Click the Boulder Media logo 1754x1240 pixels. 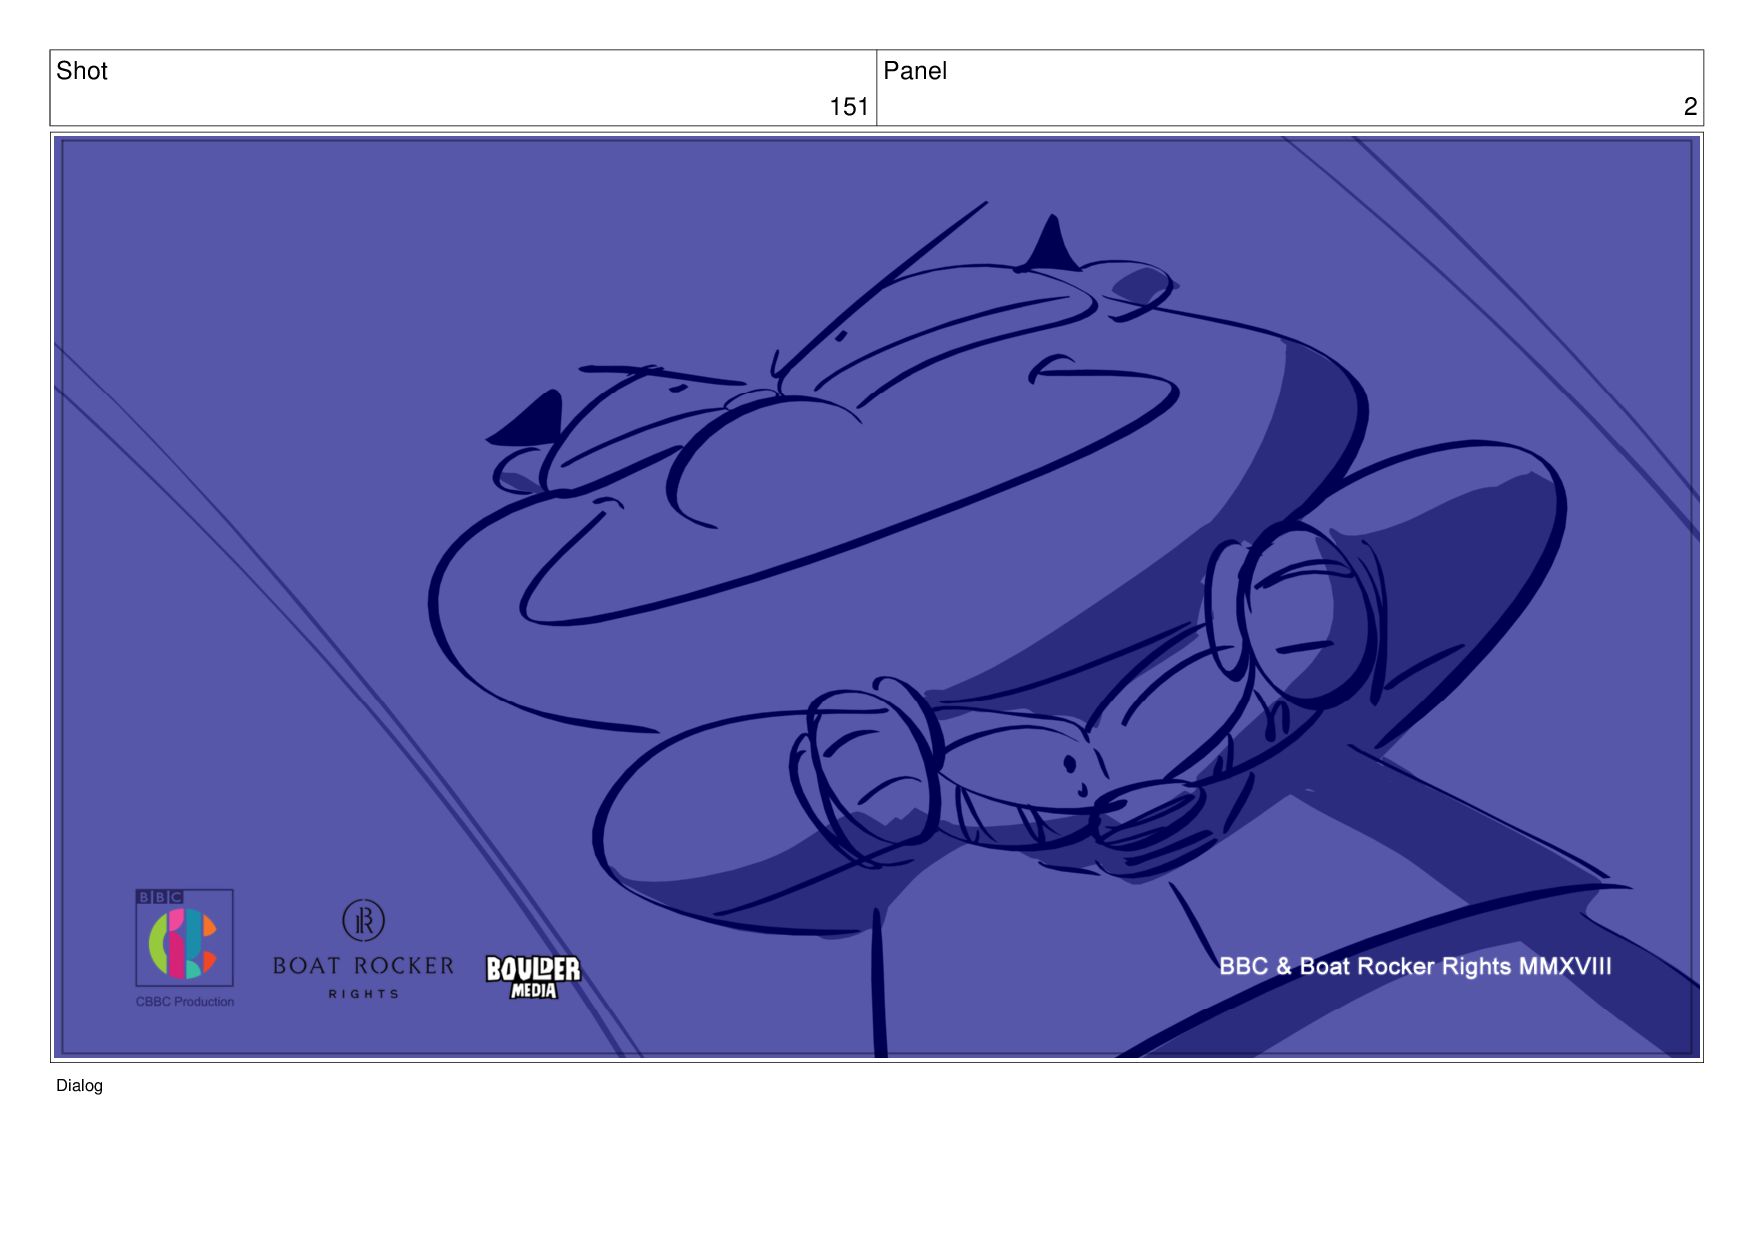point(533,977)
